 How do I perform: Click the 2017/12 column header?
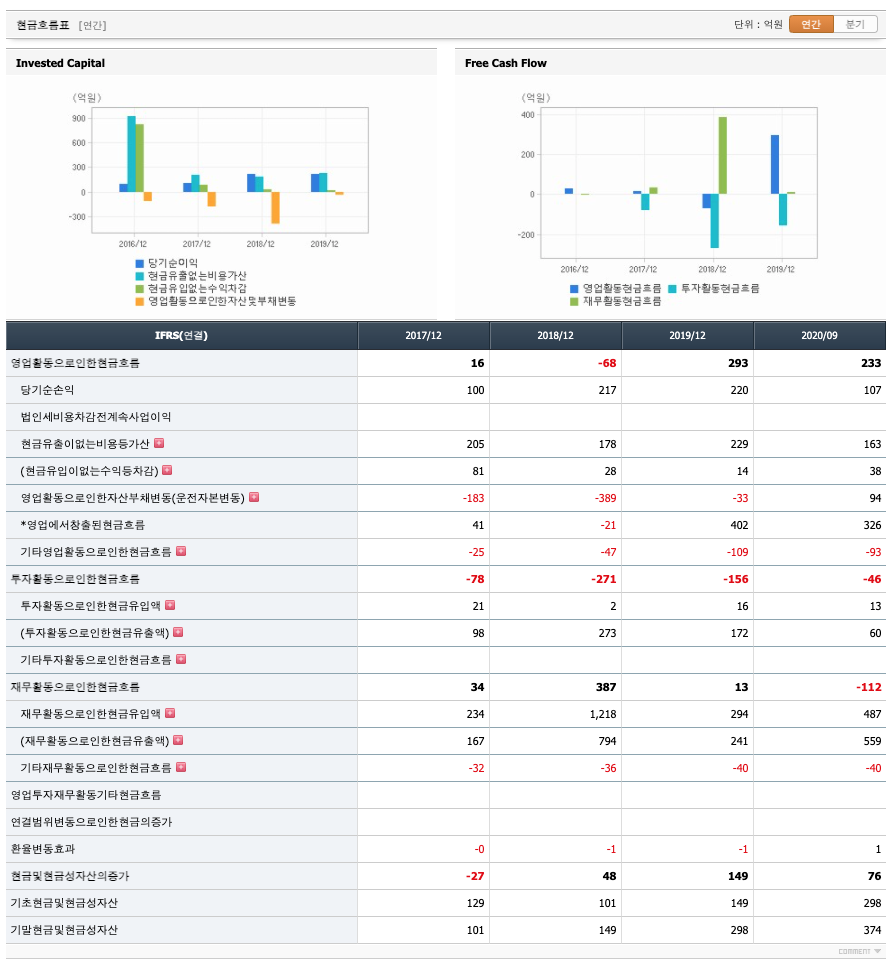click(x=423, y=335)
